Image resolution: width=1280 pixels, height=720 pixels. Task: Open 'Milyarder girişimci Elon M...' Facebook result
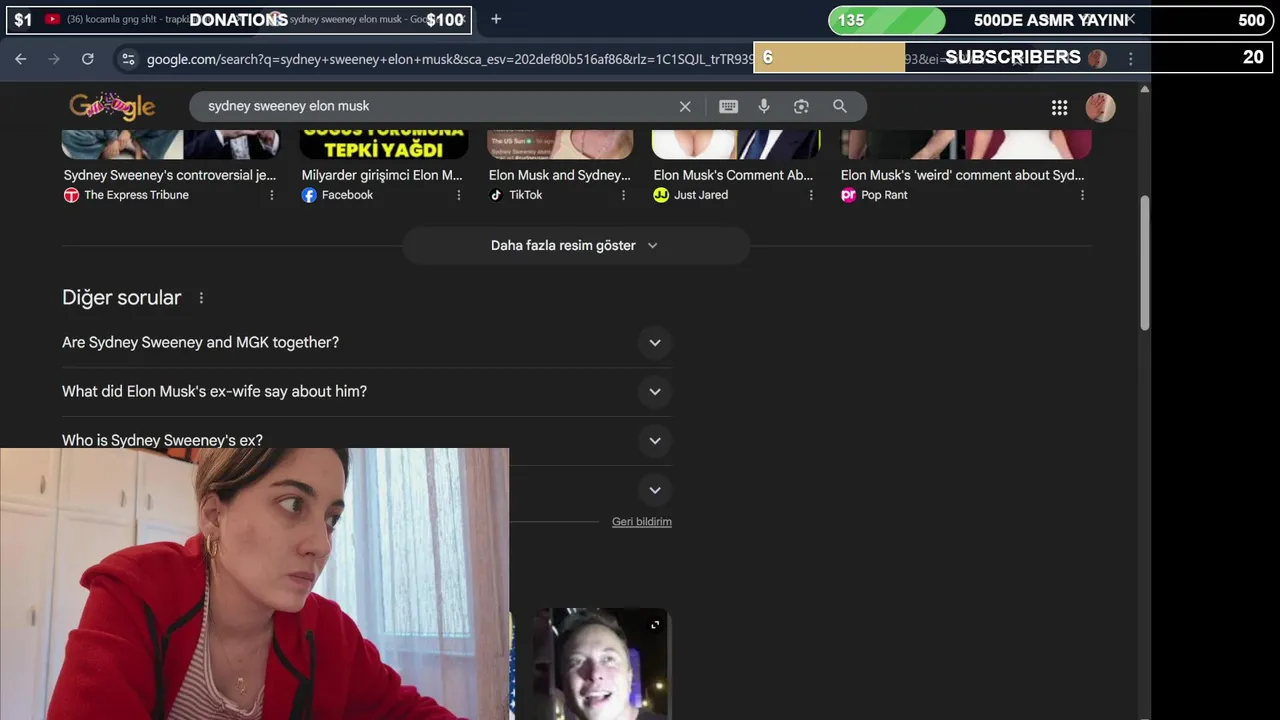[382, 175]
